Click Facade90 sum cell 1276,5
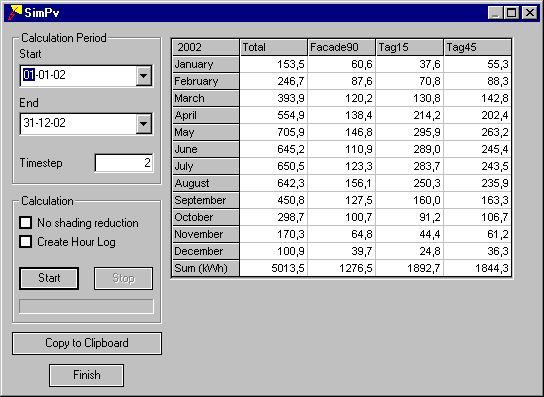Viewport: 544px width, 397px height. click(341, 268)
